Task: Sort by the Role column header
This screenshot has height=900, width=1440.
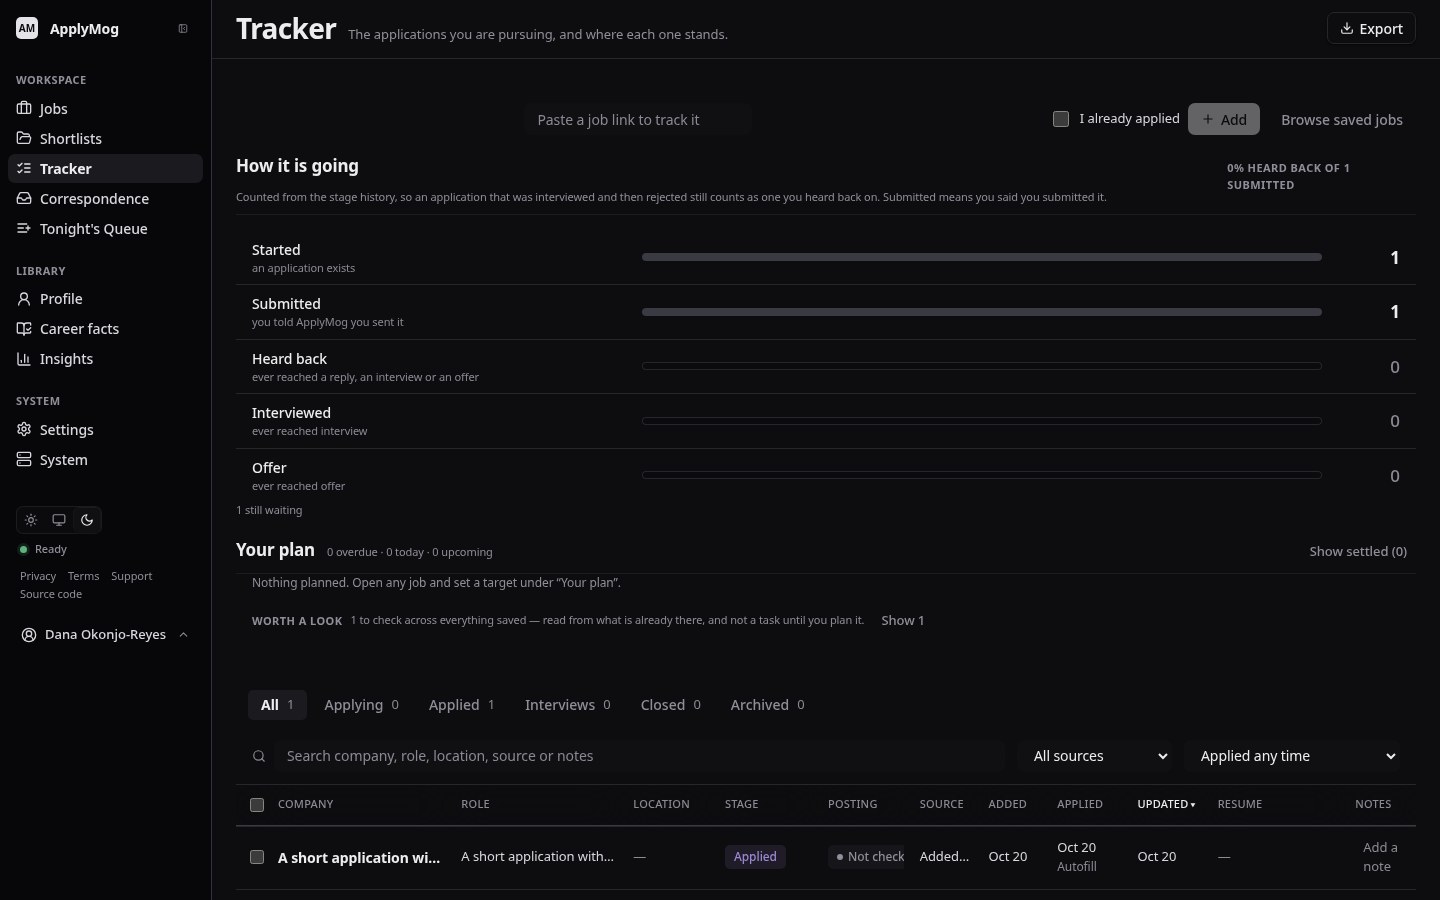Action: click(475, 804)
